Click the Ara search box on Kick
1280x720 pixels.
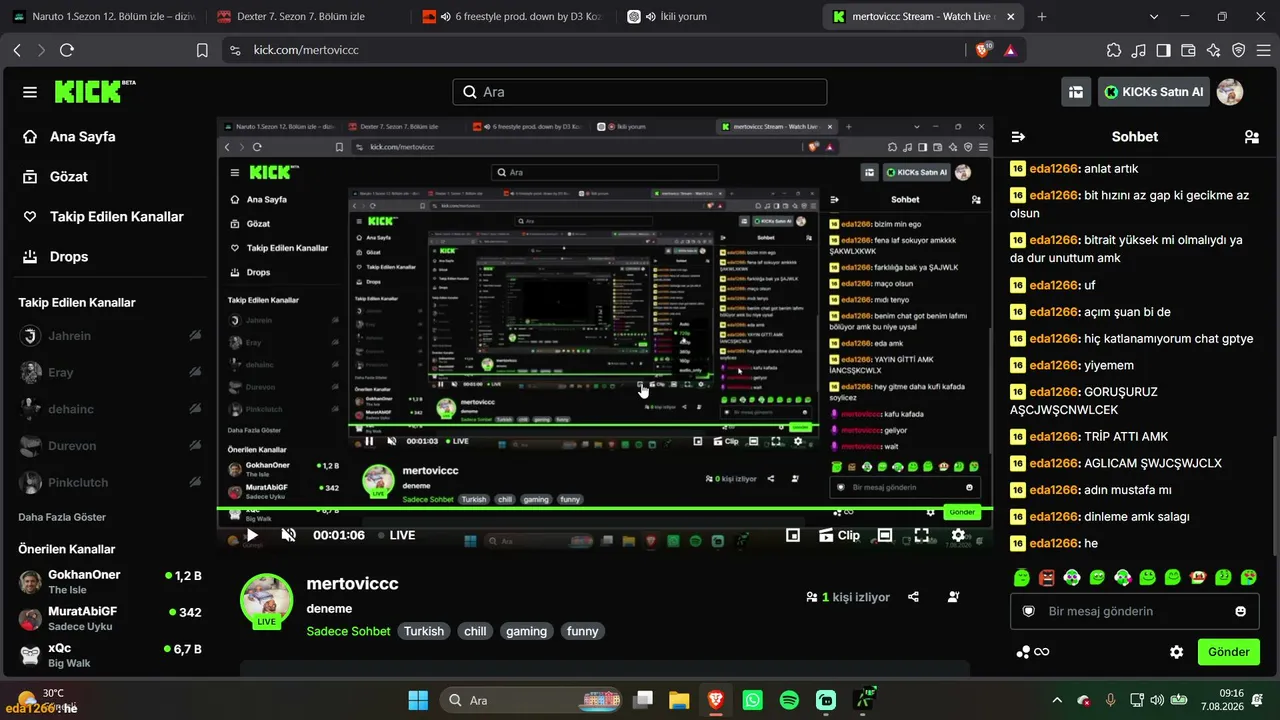coord(640,92)
